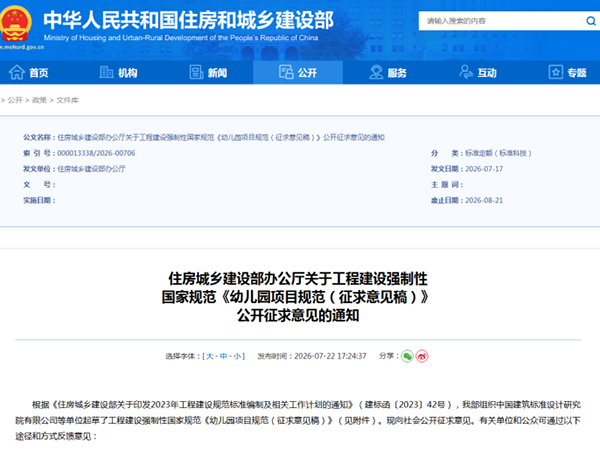Click the house icon beside 首页

click(17, 72)
